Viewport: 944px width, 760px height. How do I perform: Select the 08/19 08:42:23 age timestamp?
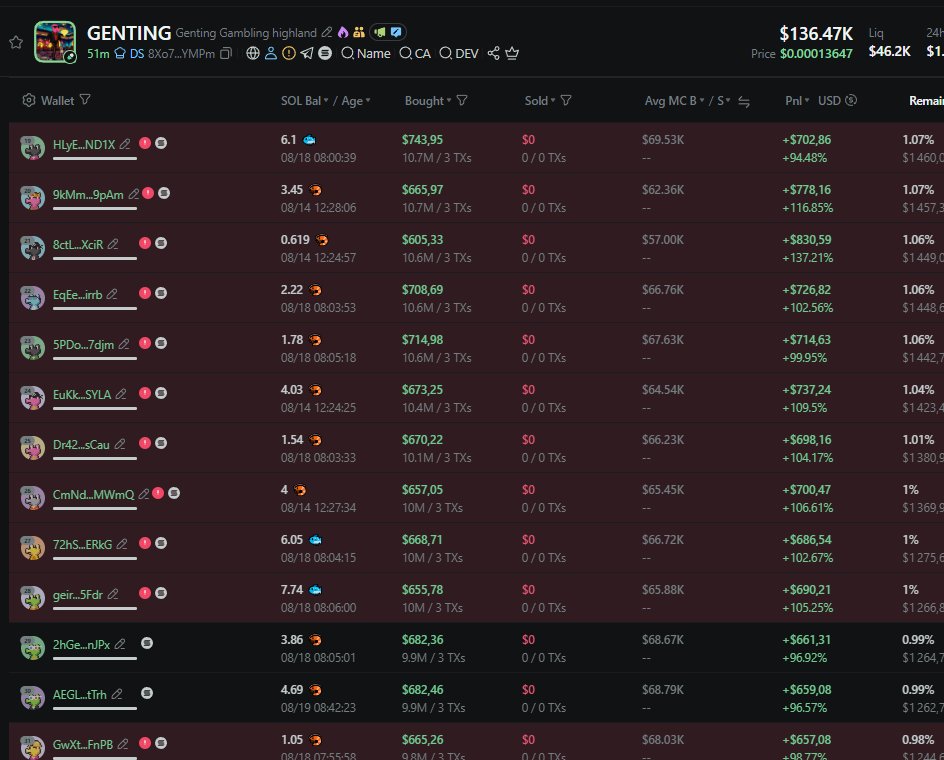tap(318, 708)
